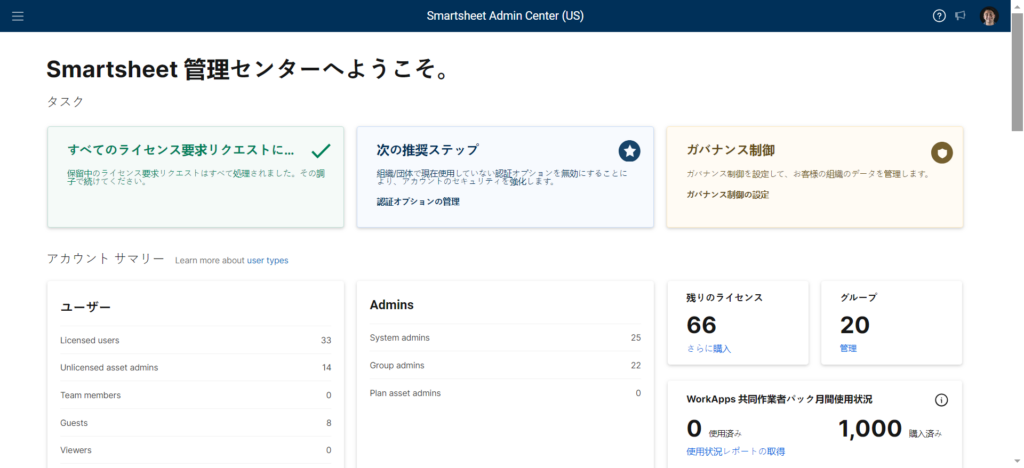Click the 0 使用済み value
This screenshot has height=468, width=1024.
tap(694, 428)
